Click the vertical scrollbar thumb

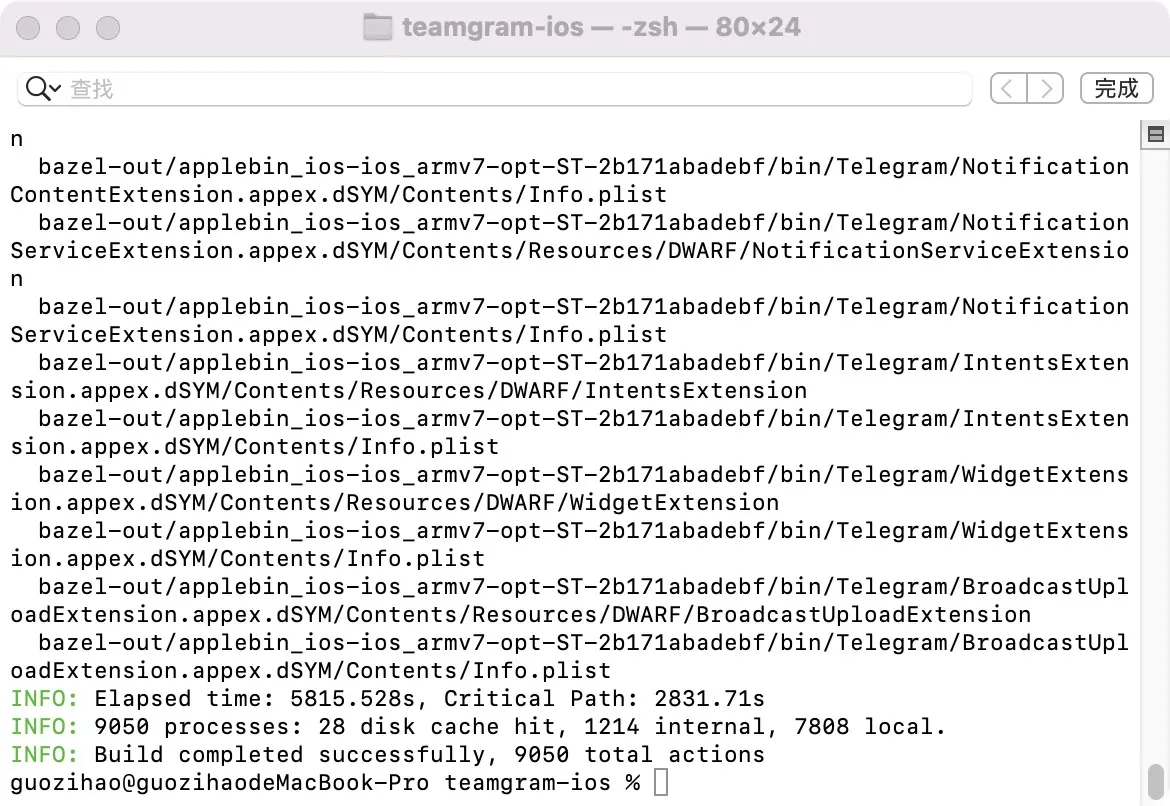[x=1156, y=779]
